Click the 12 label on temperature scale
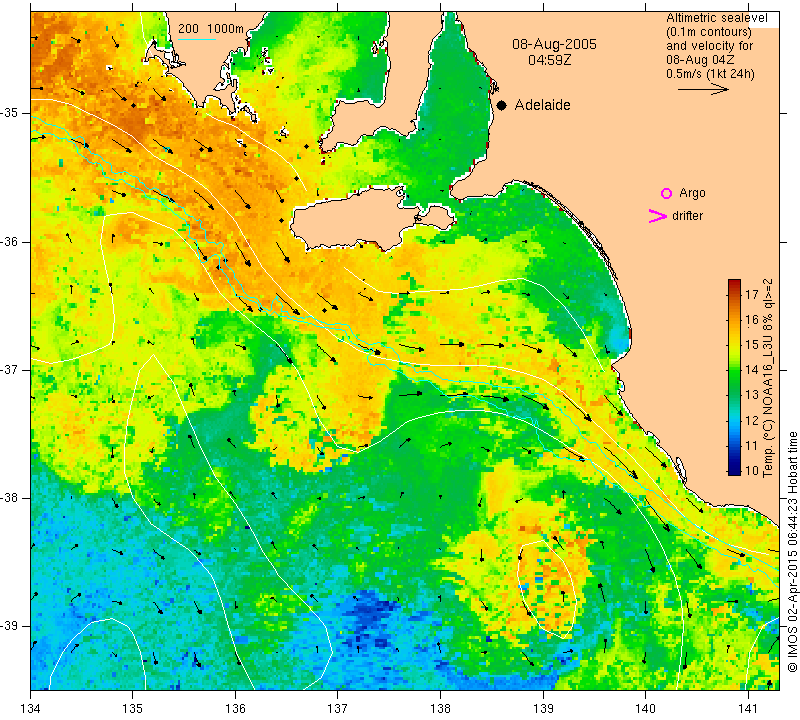800x720 pixels. click(x=752, y=420)
